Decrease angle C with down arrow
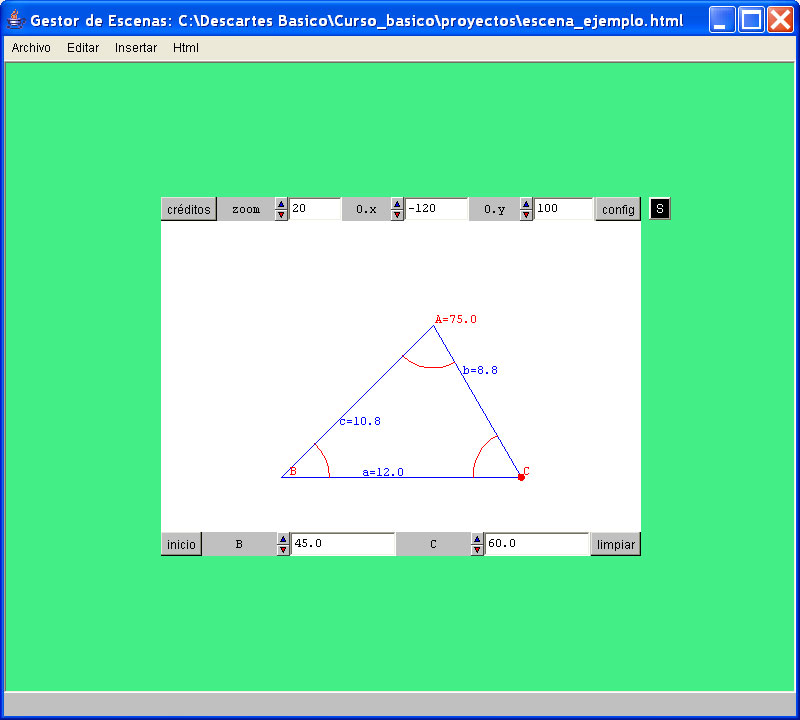The height and width of the screenshot is (720, 800). click(x=477, y=550)
